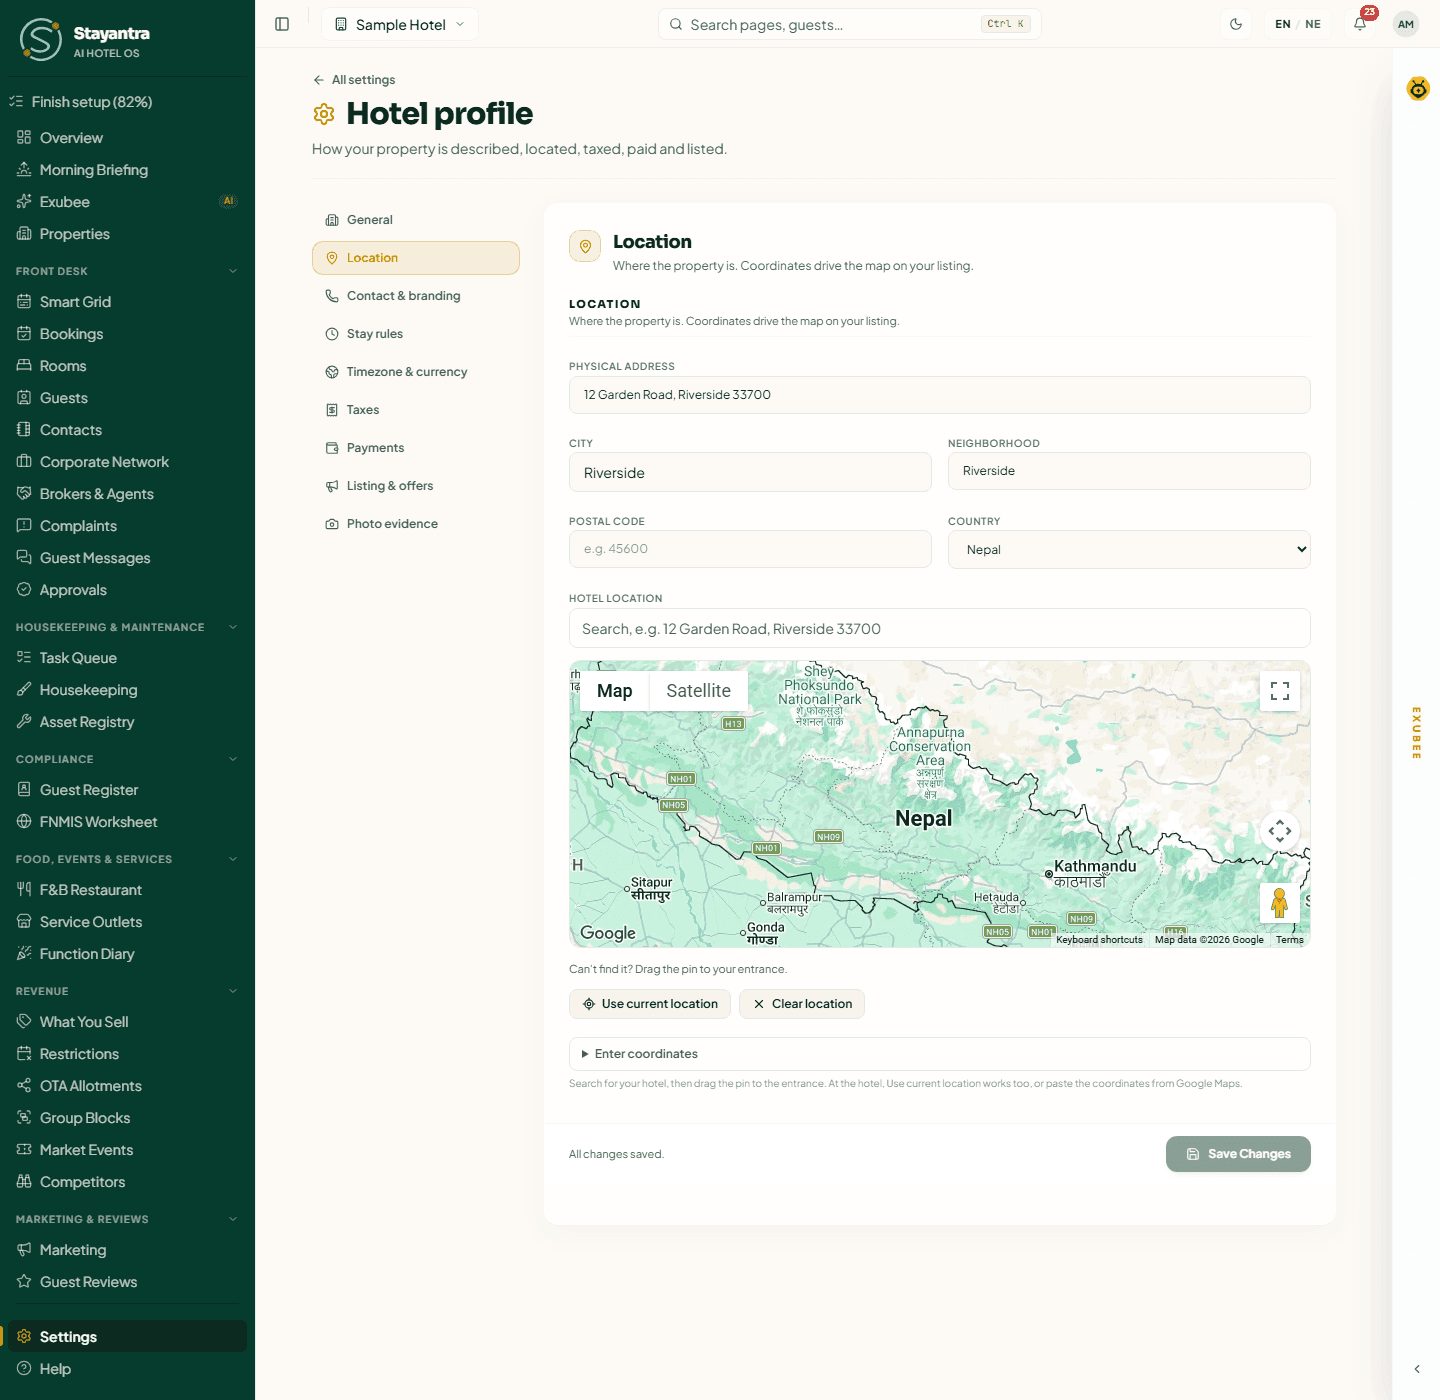
Task: Open global search pages, guests box
Action: (x=849, y=24)
